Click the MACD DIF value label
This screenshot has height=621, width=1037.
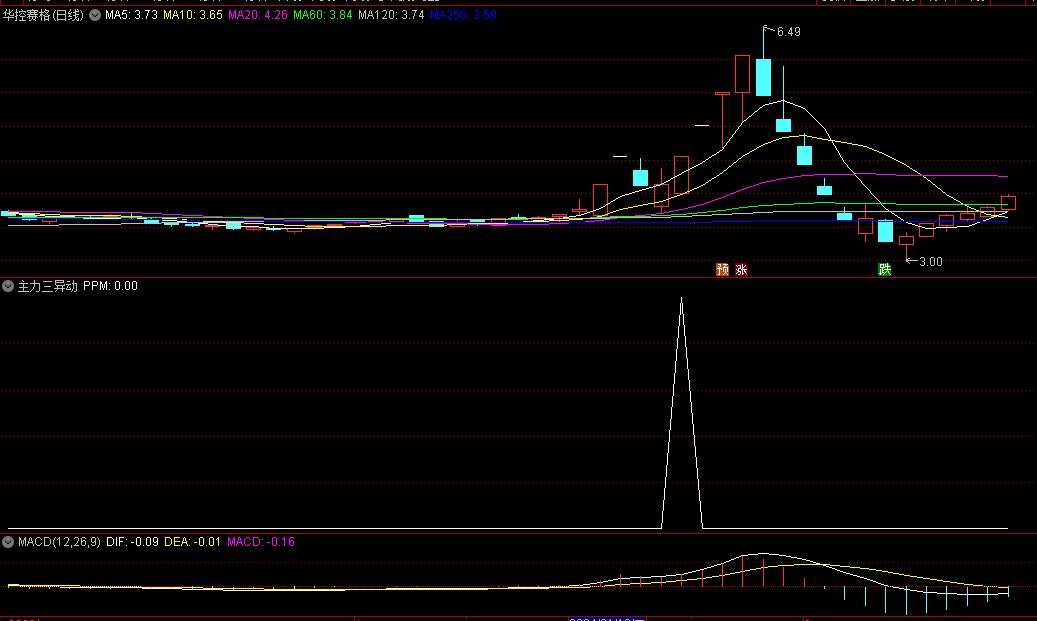point(132,542)
